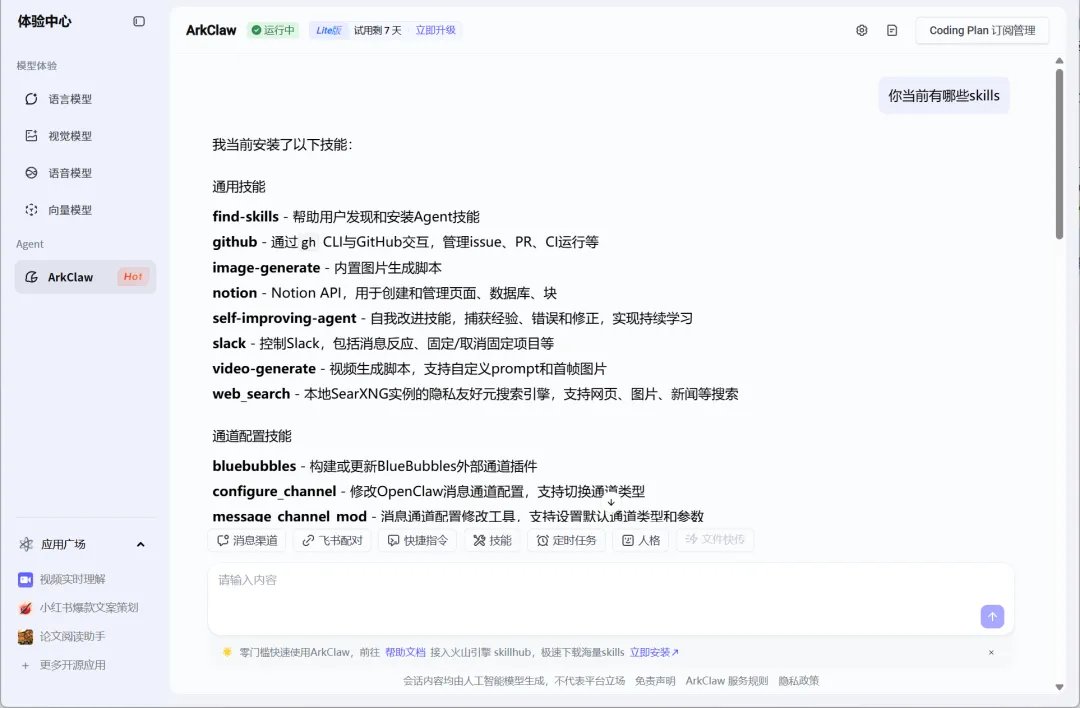This screenshot has height=708, width=1080.
Task: Click video-generate skill name
Action: (264, 368)
